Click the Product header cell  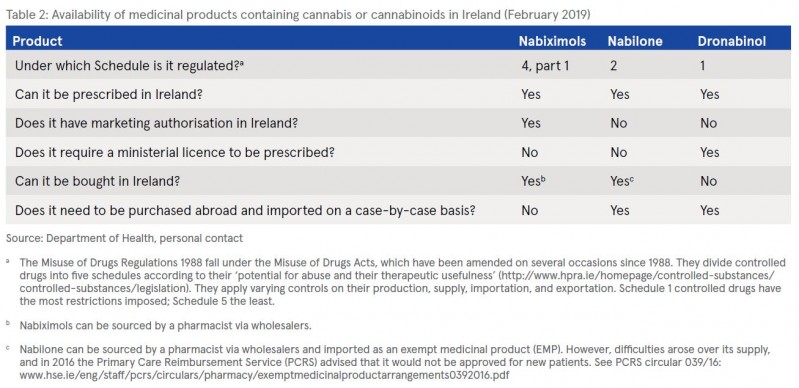(x=37, y=41)
